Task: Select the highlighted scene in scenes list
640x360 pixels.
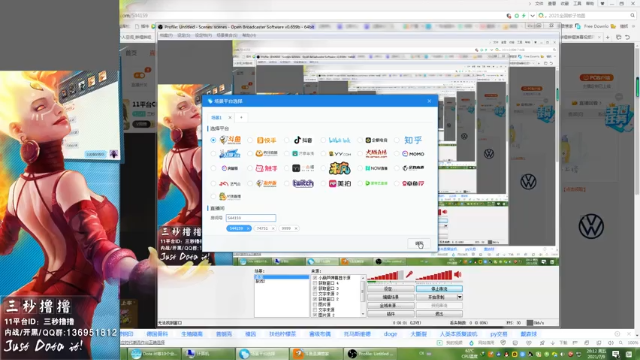Action: (x=282, y=277)
